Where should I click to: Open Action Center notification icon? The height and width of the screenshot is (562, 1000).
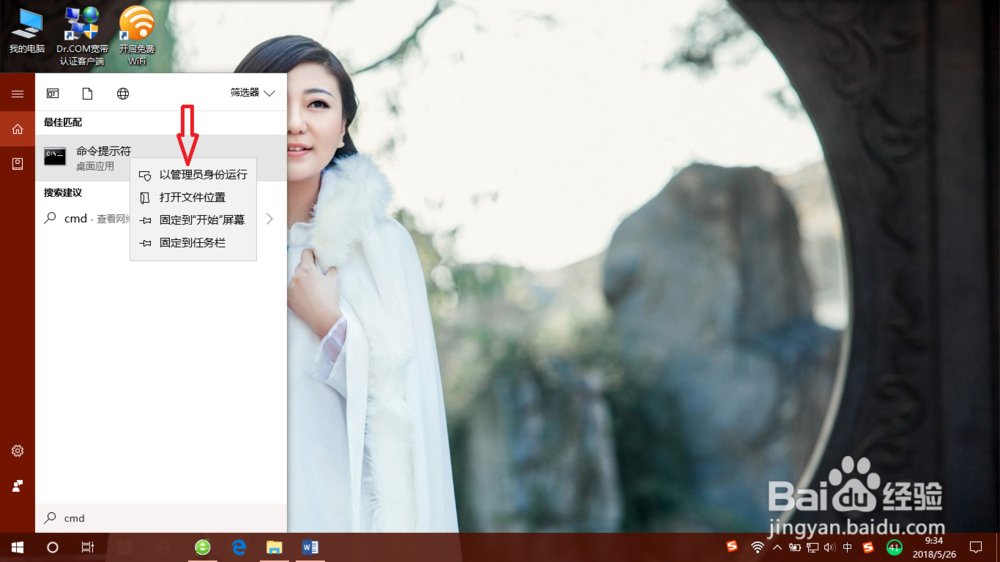976,547
